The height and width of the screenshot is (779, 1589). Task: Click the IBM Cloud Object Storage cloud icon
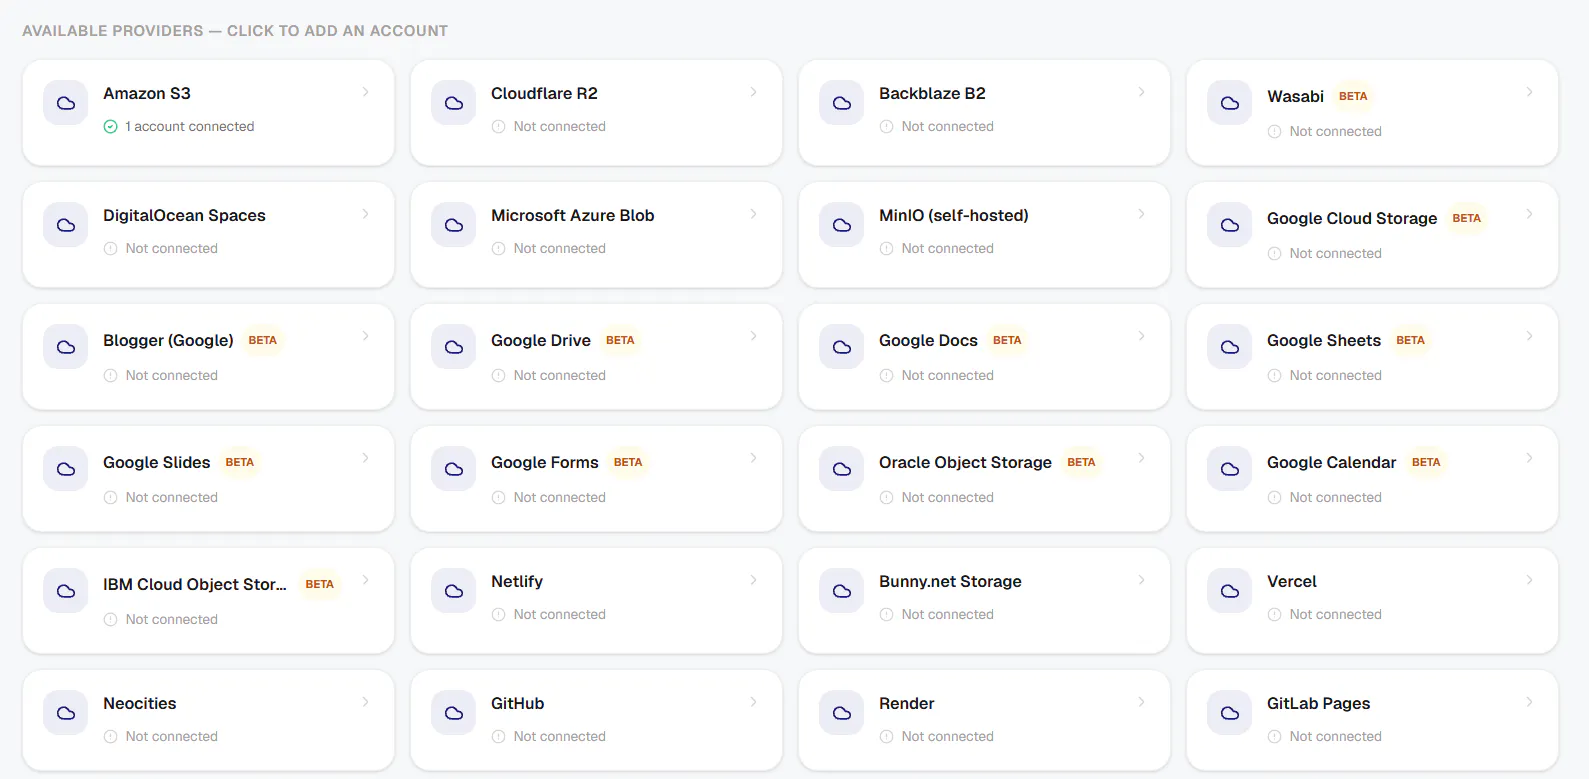pyautogui.click(x=66, y=591)
